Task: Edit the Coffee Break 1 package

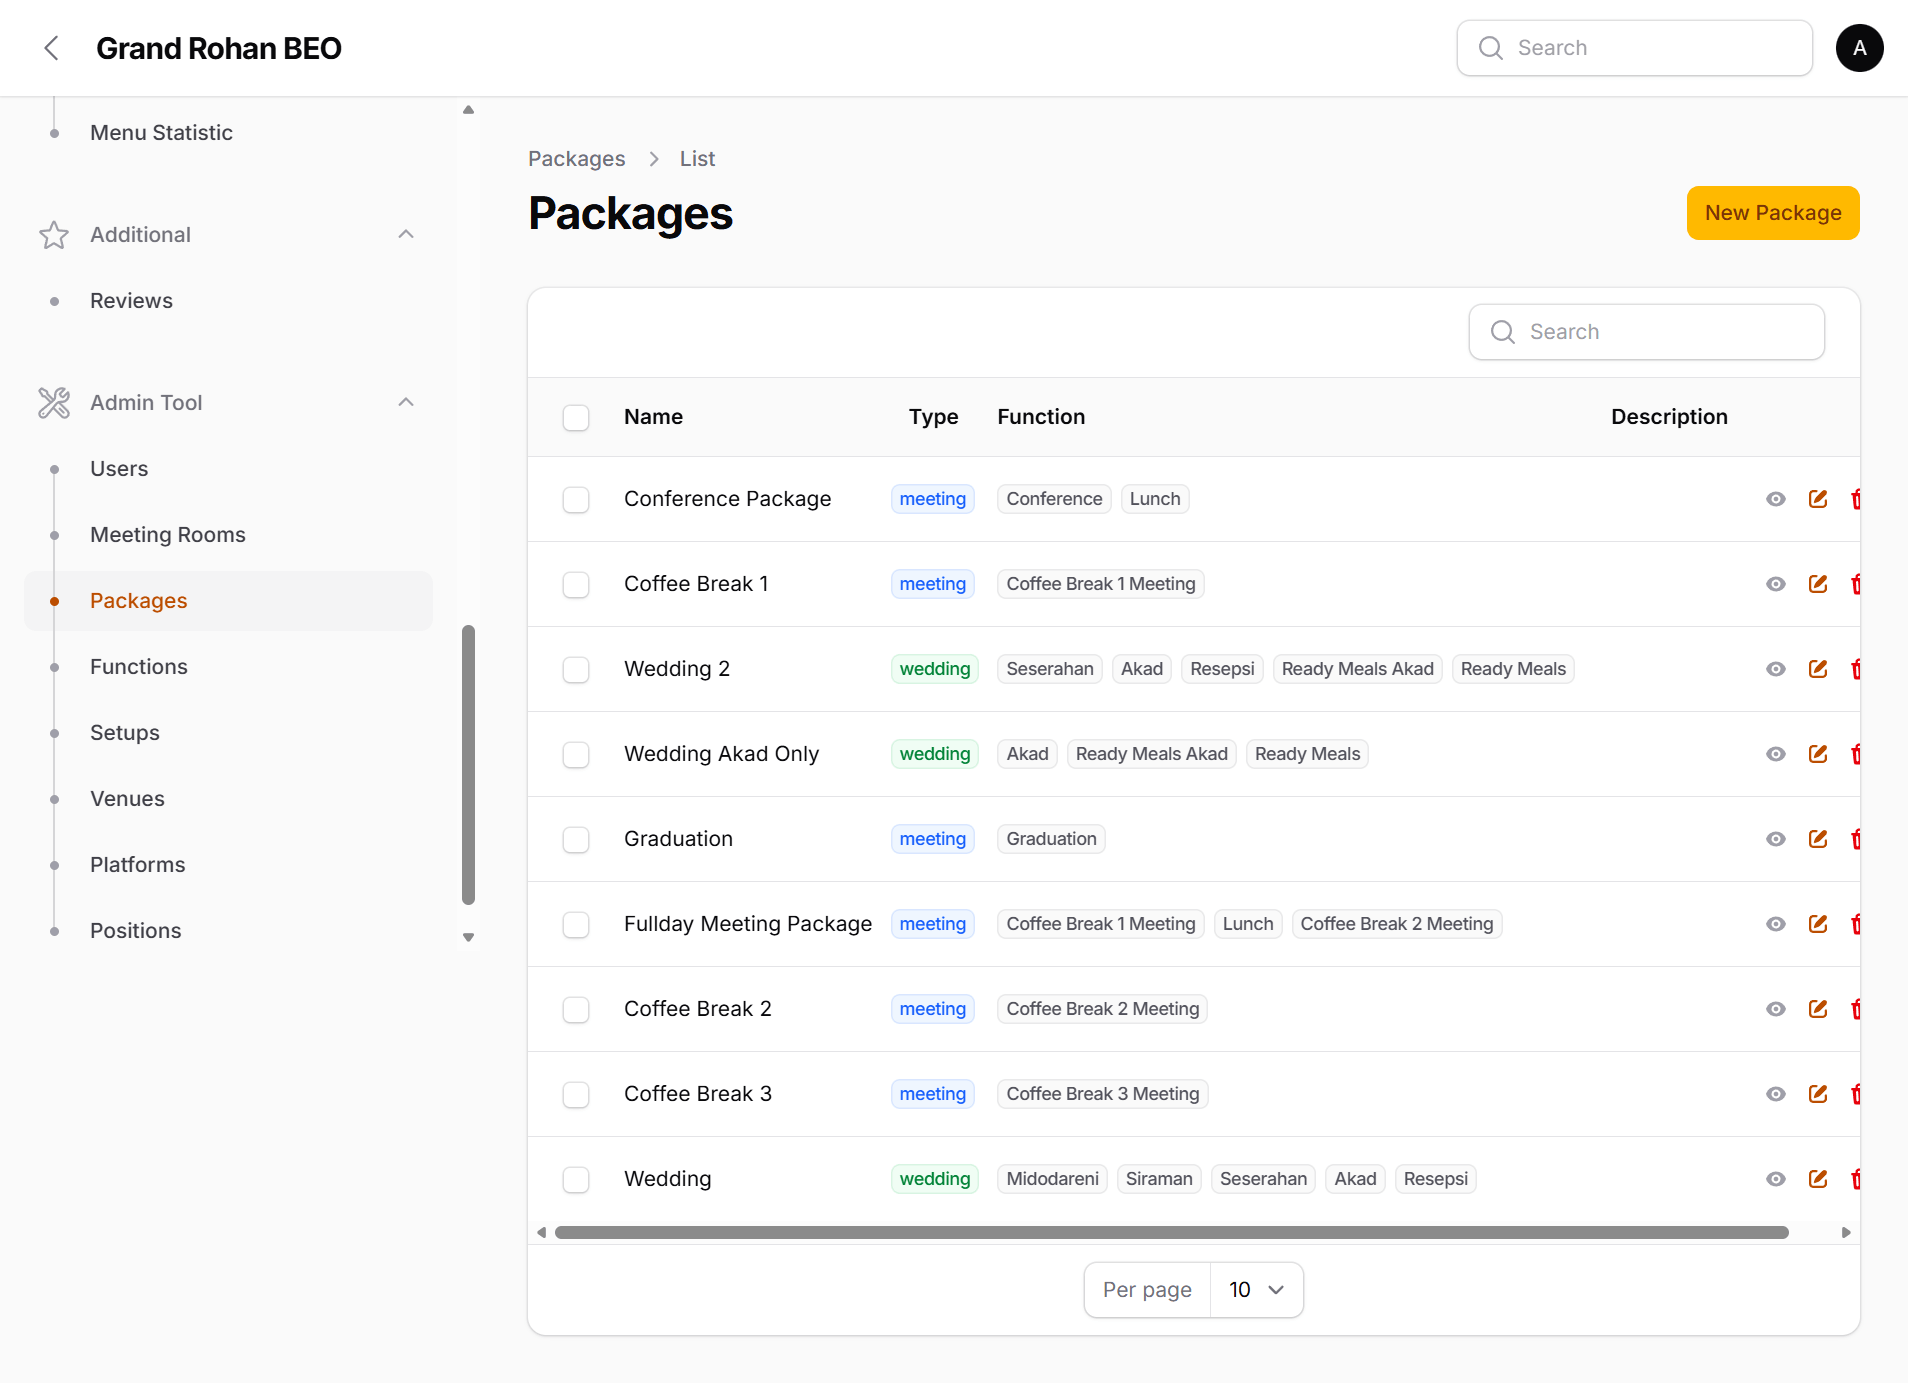Action: click(x=1818, y=584)
